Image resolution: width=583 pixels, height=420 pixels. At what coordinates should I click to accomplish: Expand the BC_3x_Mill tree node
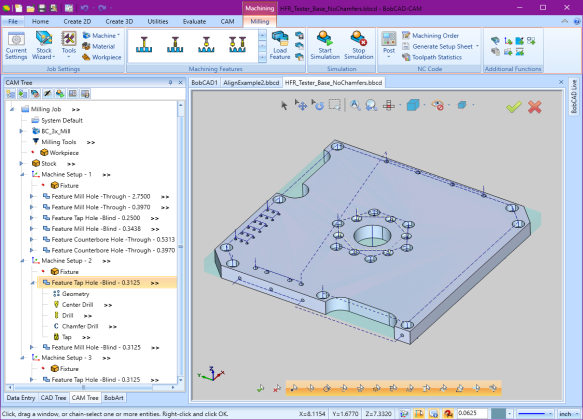tap(21, 131)
